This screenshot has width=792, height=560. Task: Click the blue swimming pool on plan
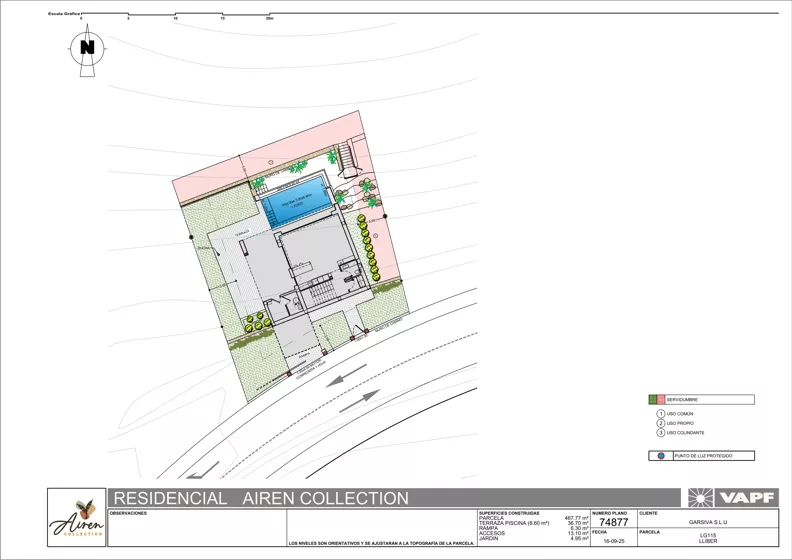click(297, 202)
